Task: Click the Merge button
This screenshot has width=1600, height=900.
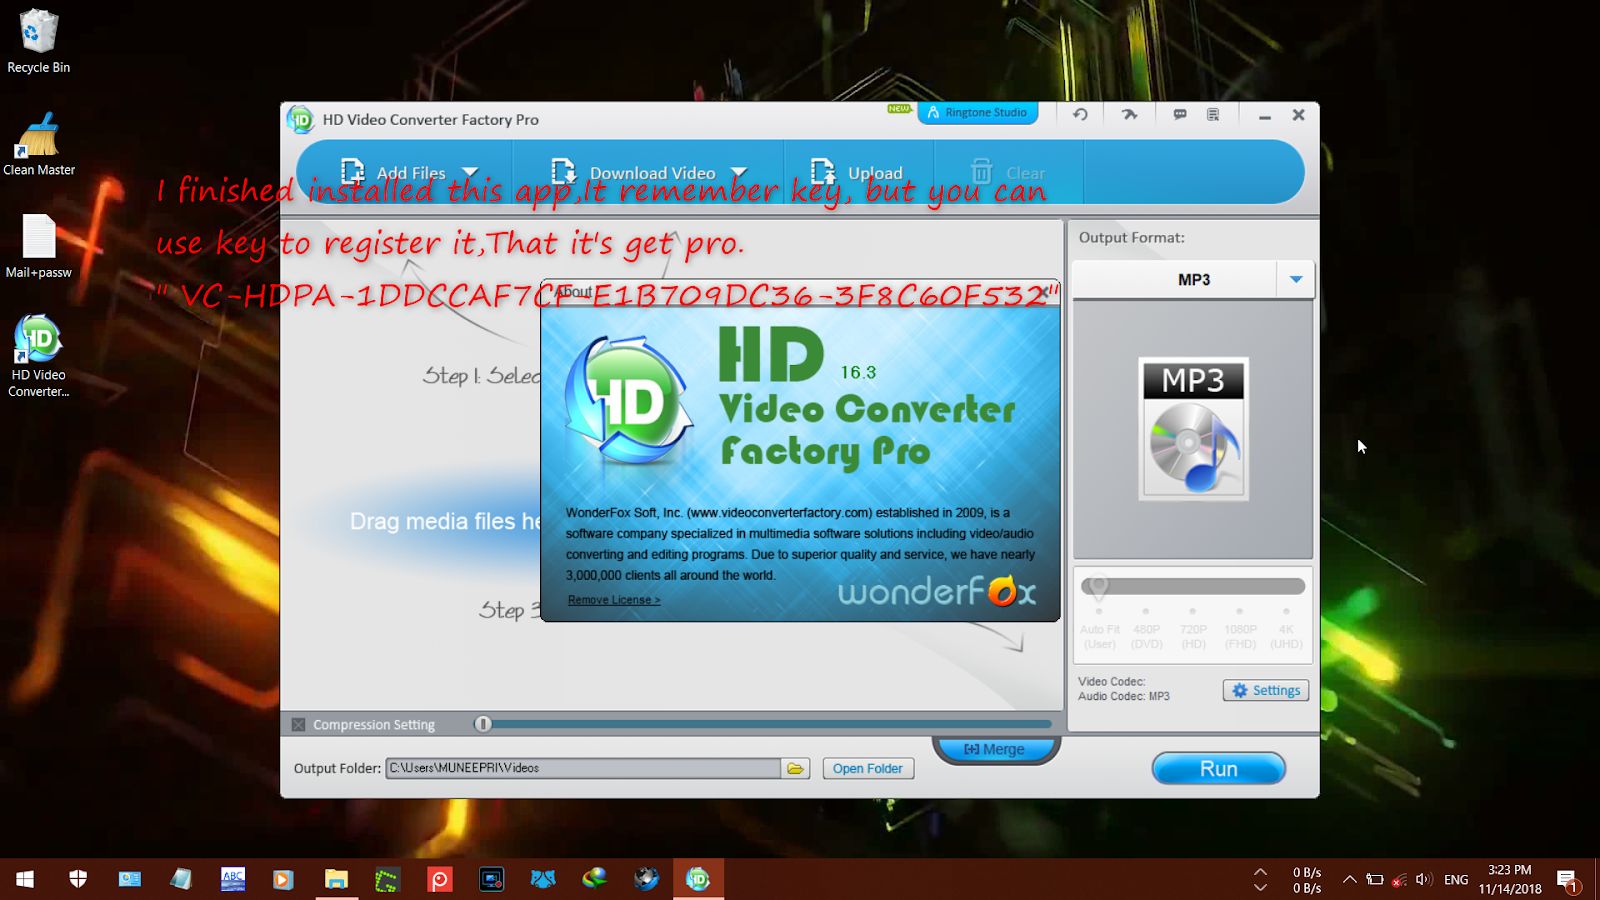Action: point(995,749)
